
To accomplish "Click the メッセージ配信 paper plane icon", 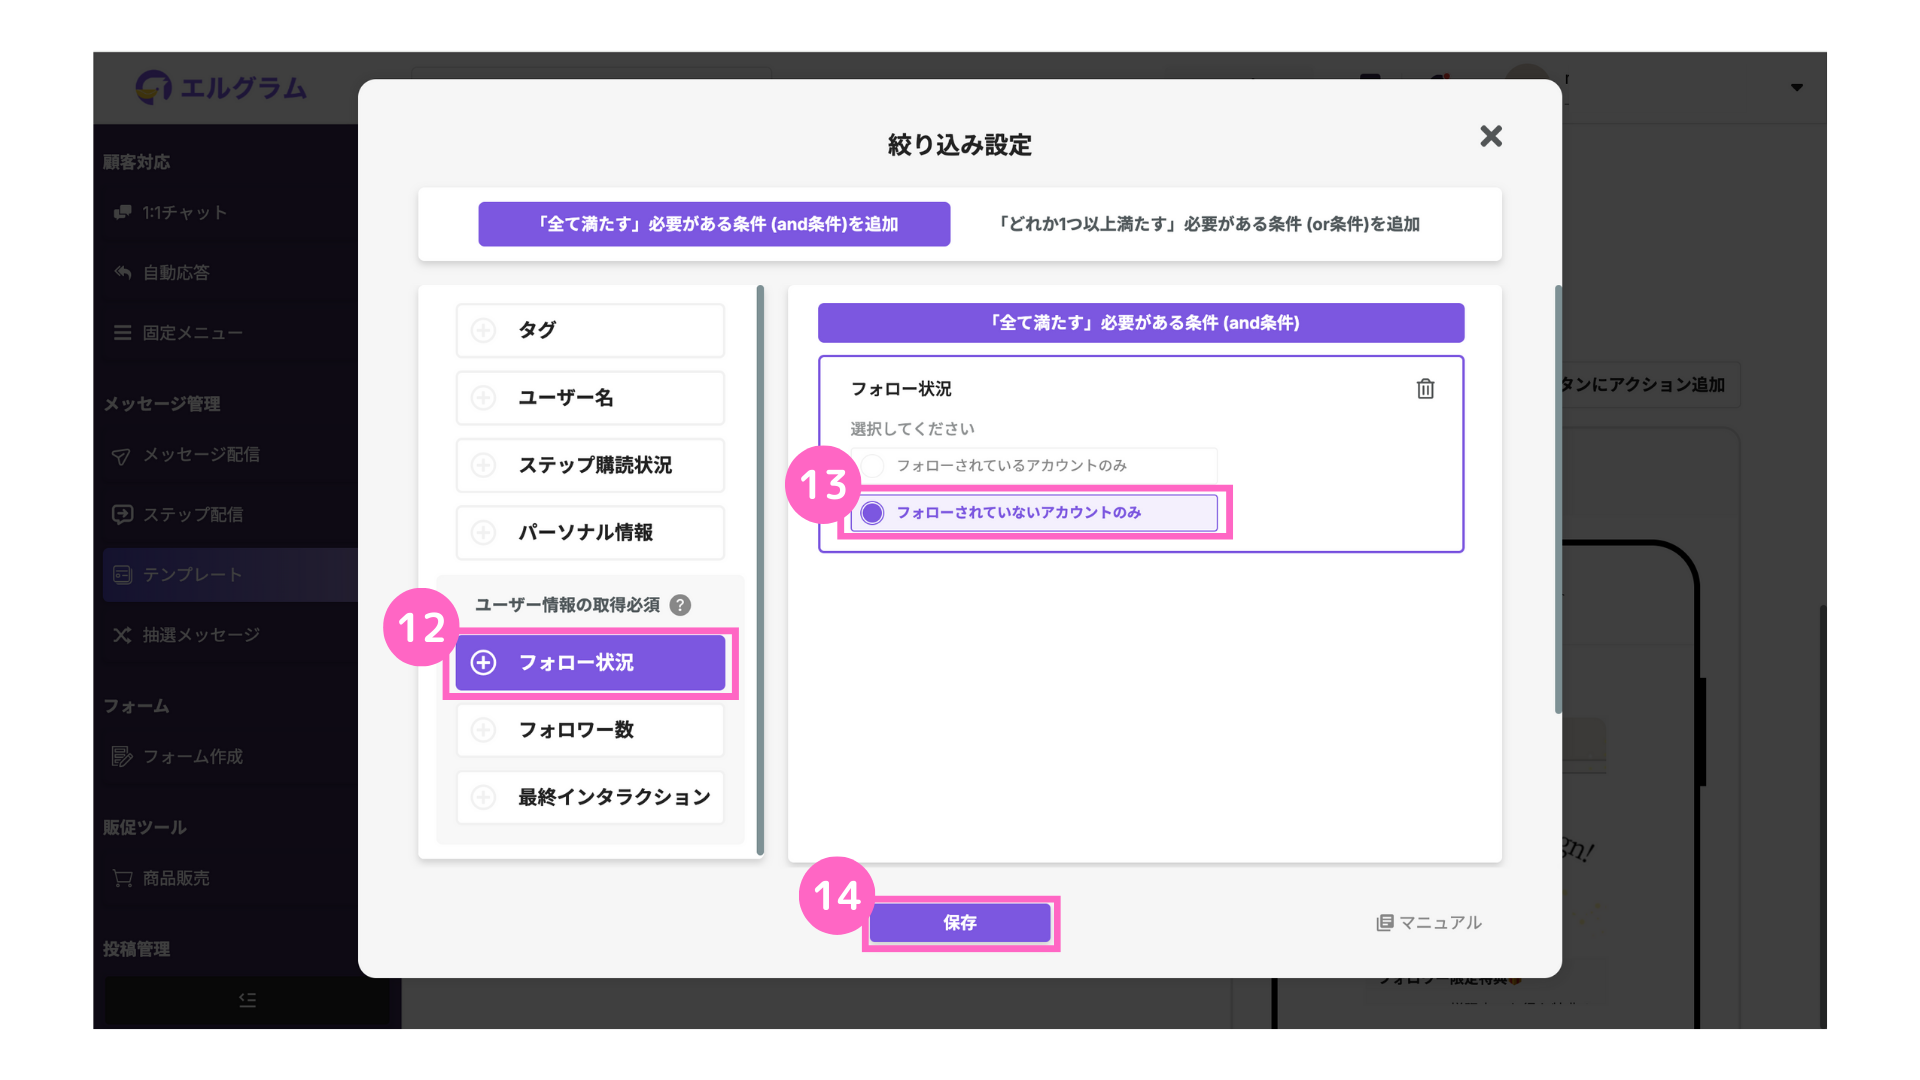I will [121, 456].
